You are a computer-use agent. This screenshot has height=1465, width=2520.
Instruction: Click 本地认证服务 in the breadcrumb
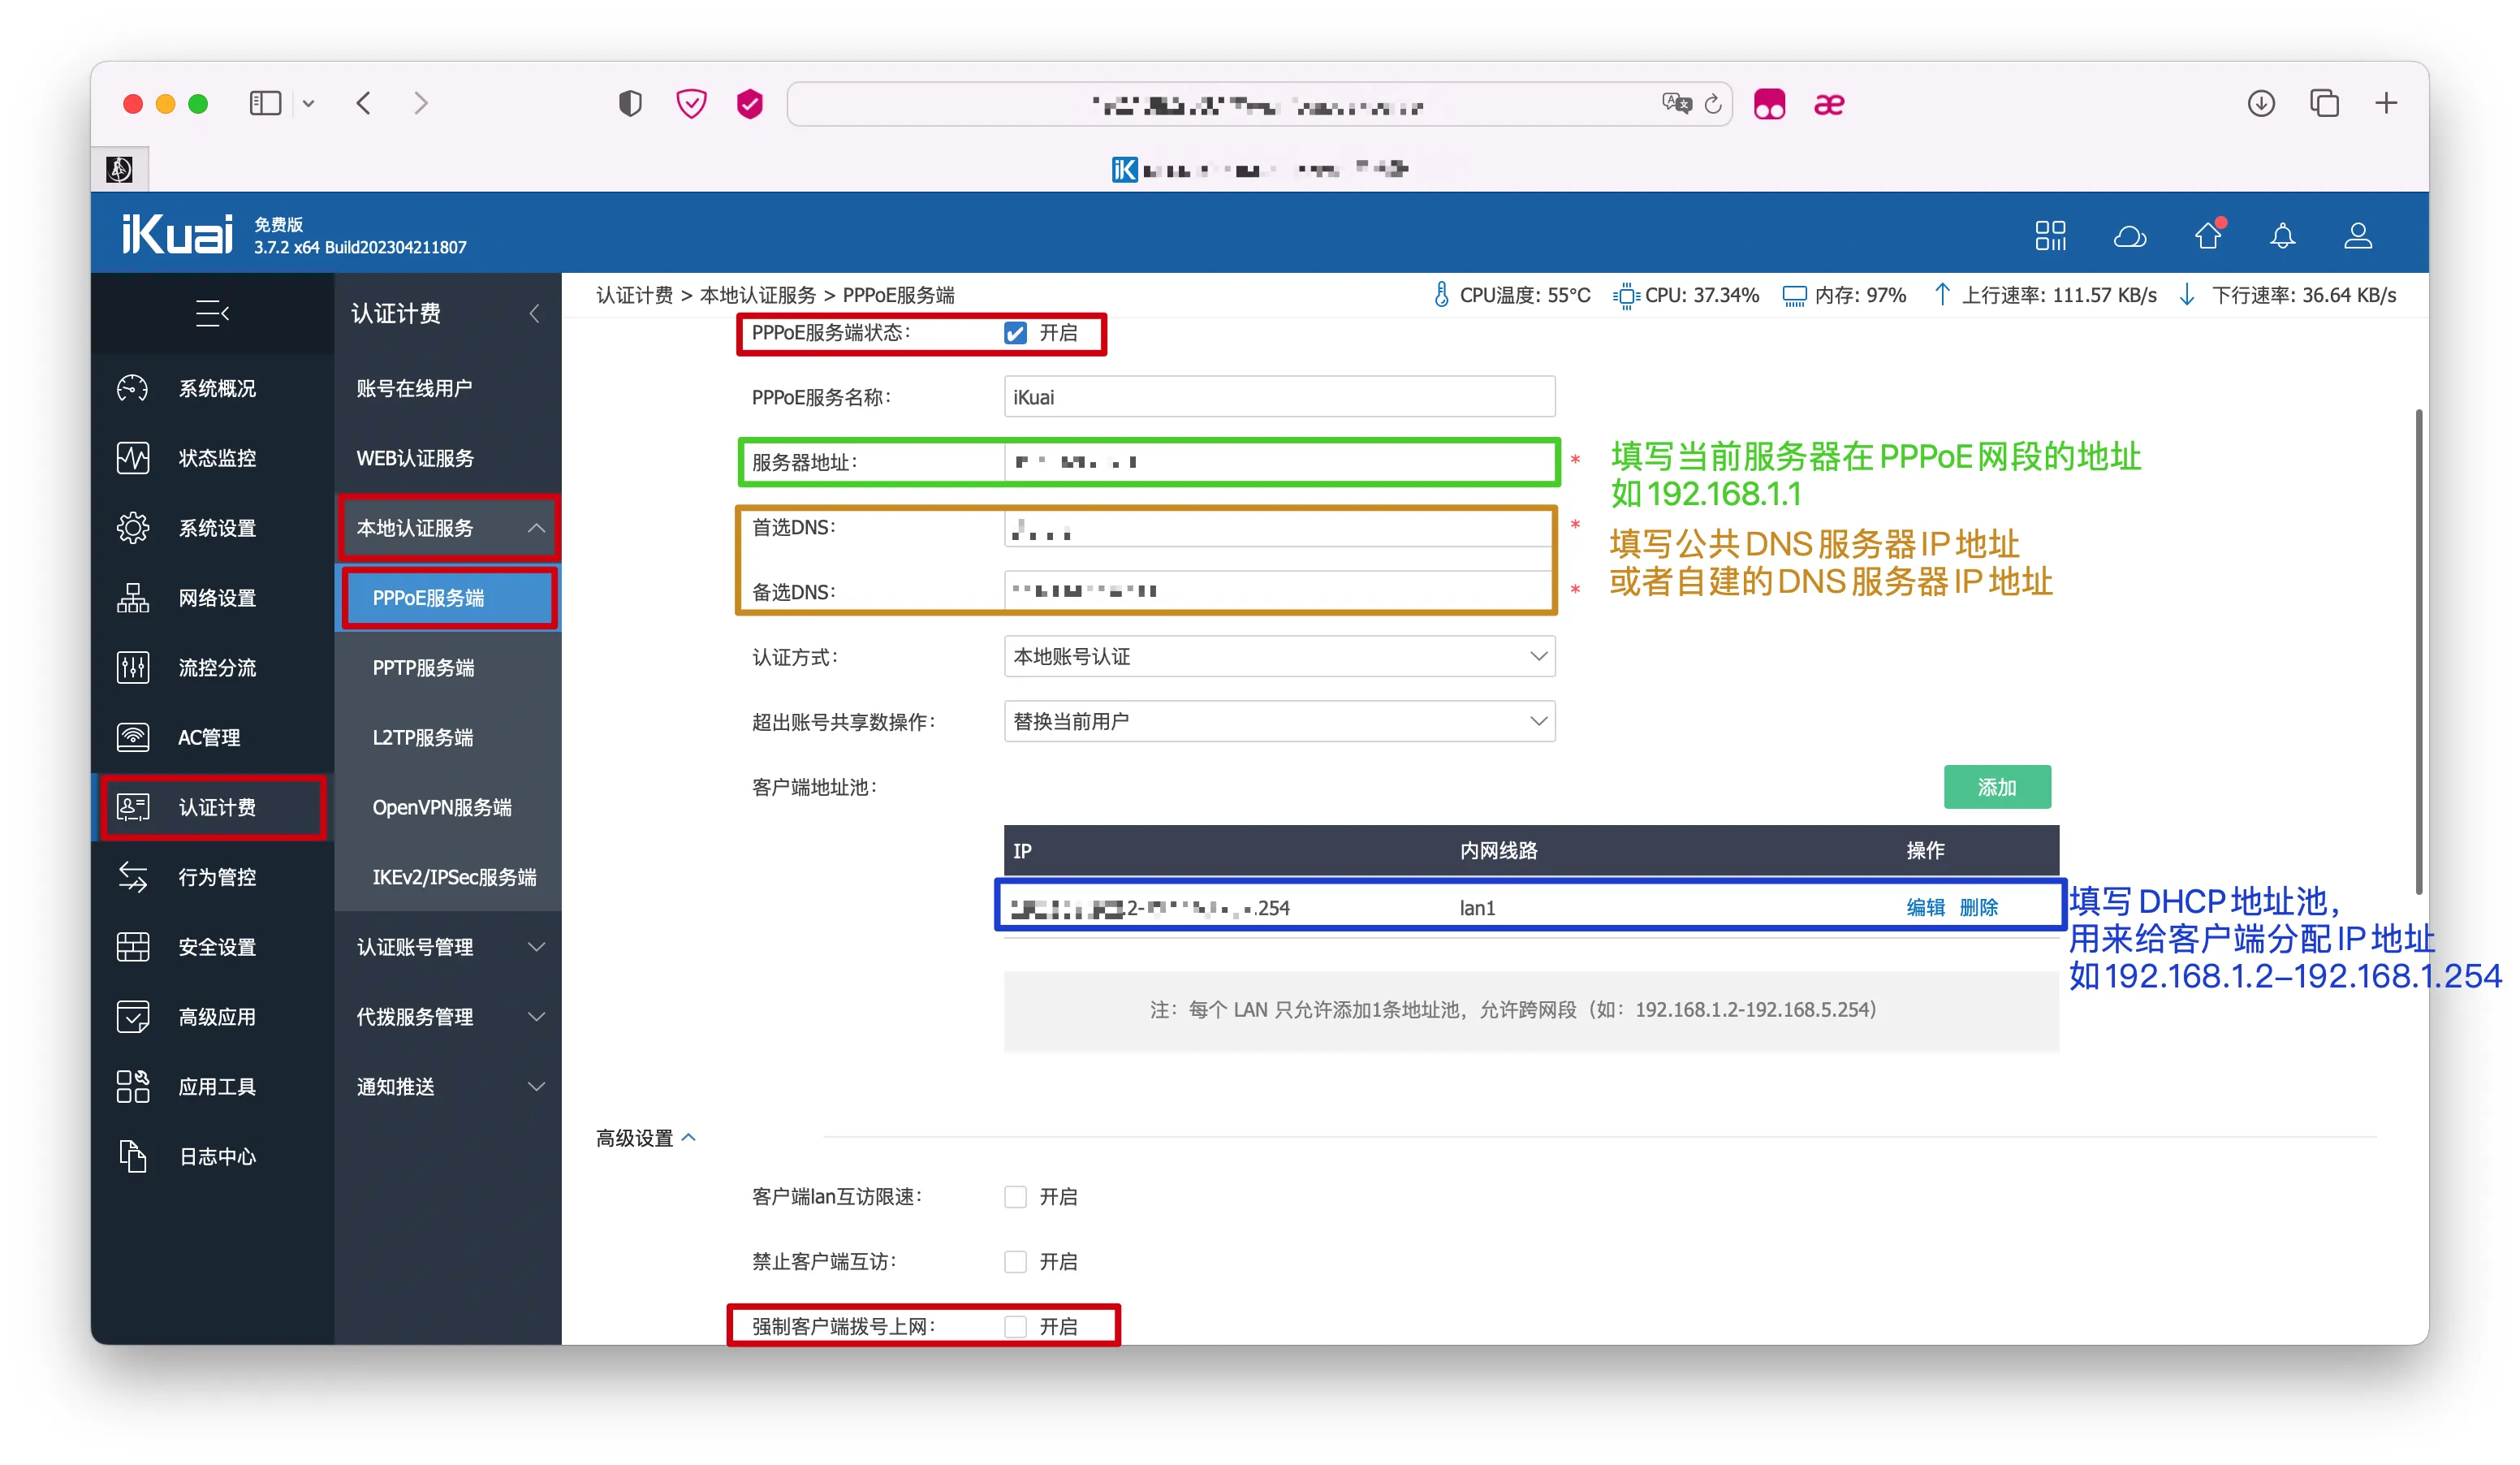click(x=757, y=295)
